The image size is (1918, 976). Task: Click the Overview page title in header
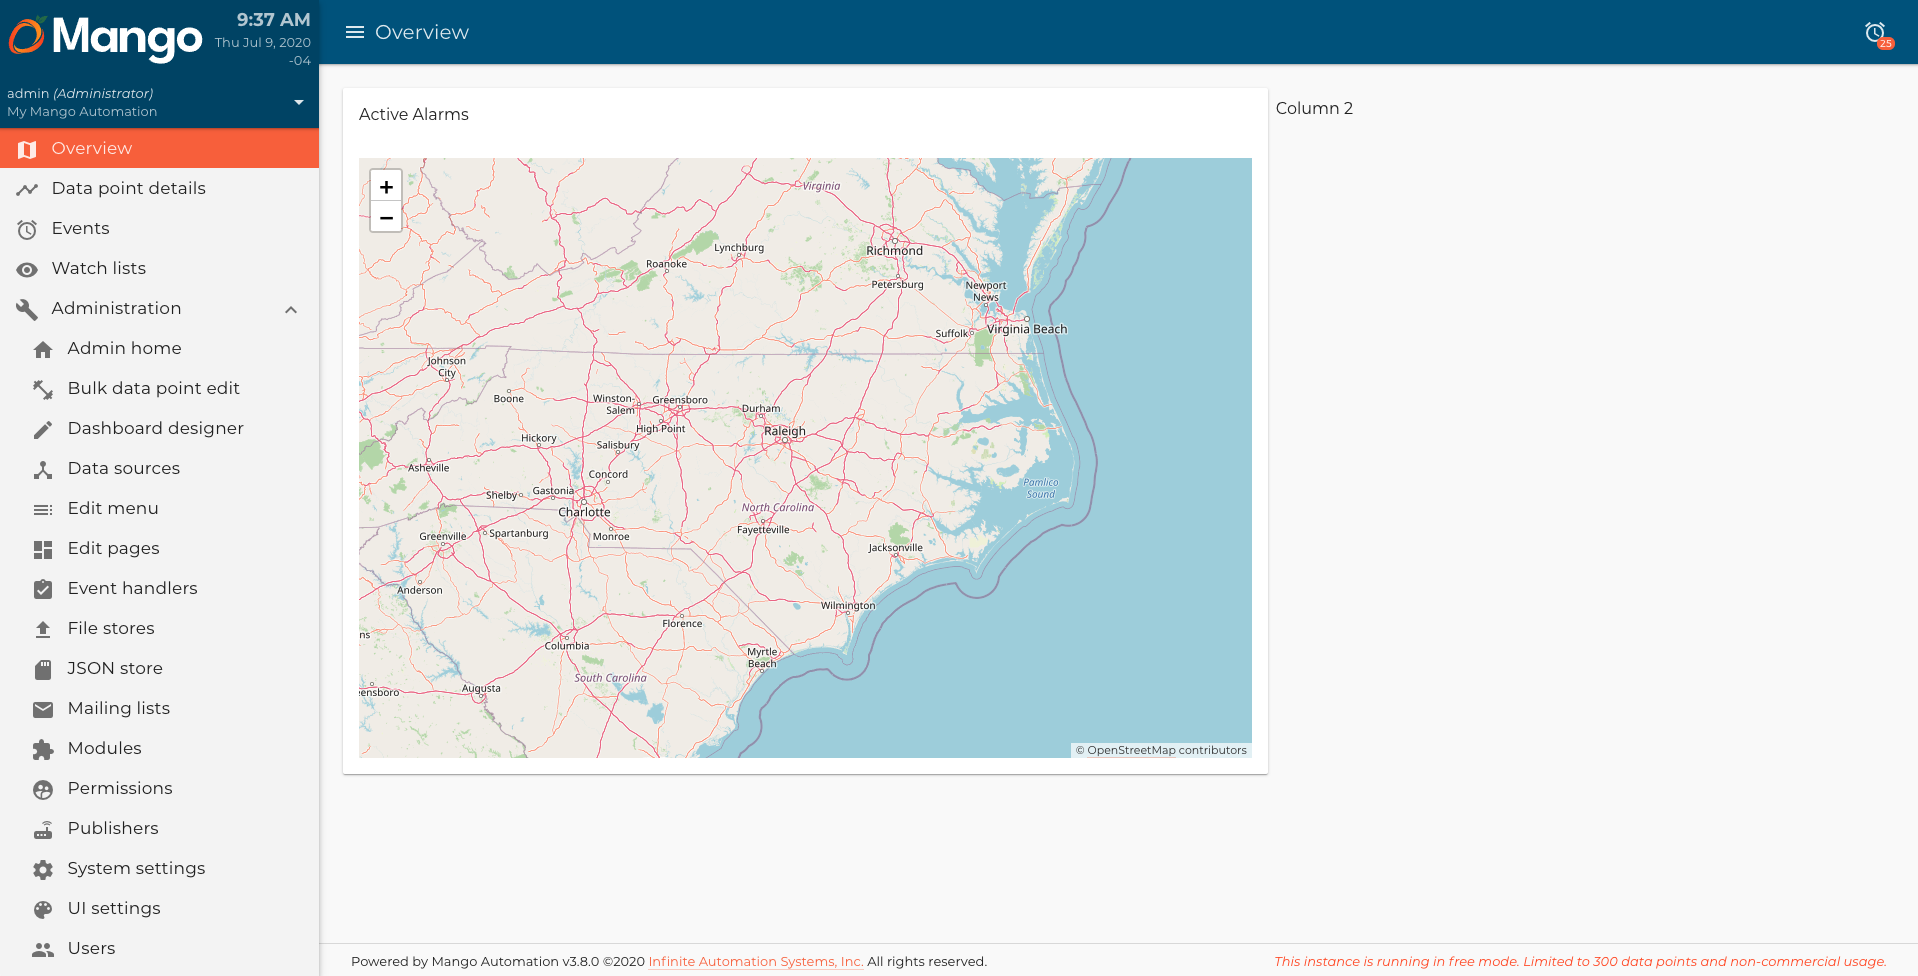pyautogui.click(x=422, y=32)
